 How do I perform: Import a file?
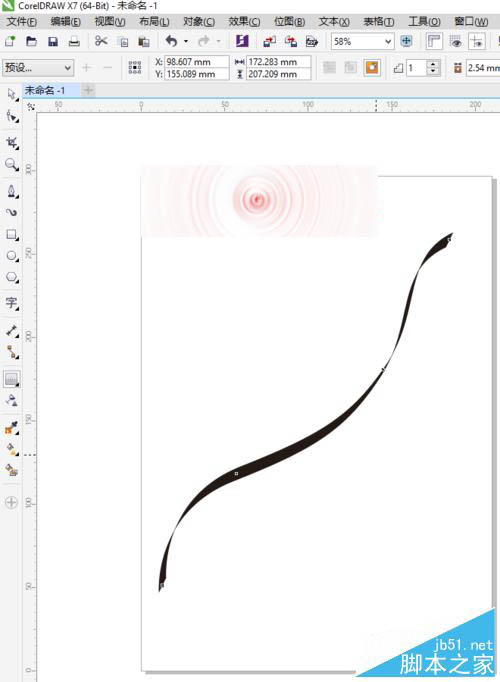tap(270, 42)
